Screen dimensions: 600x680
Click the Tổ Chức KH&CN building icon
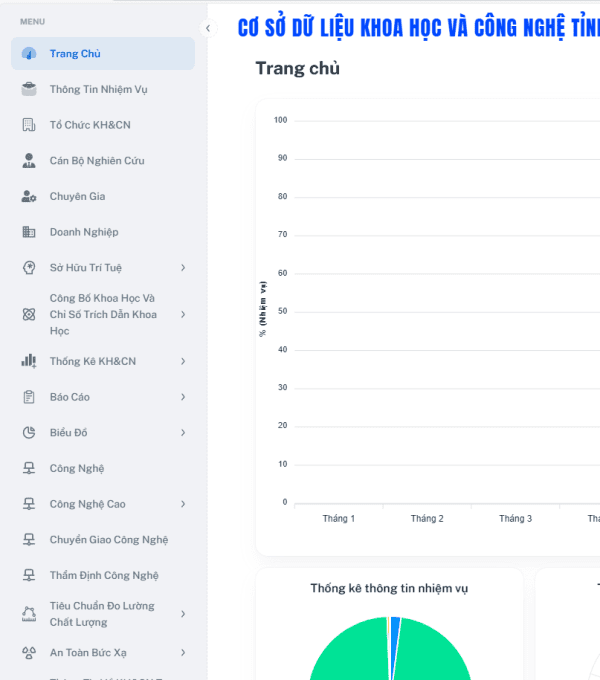(29, 125)
